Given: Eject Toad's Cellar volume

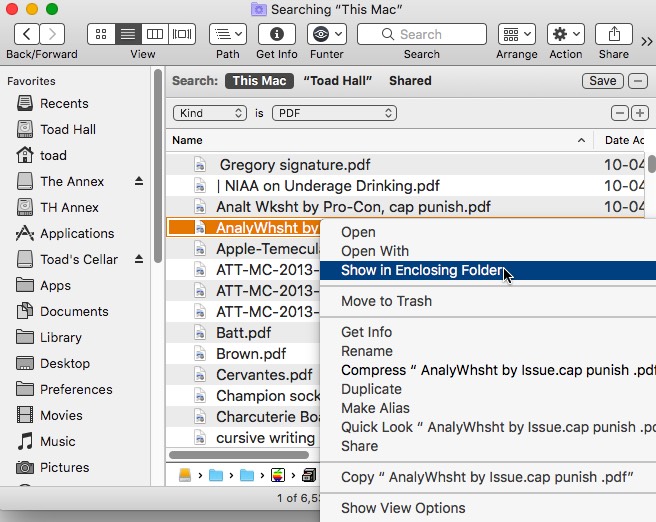Looking at the screenshot, I should (139, 259).
